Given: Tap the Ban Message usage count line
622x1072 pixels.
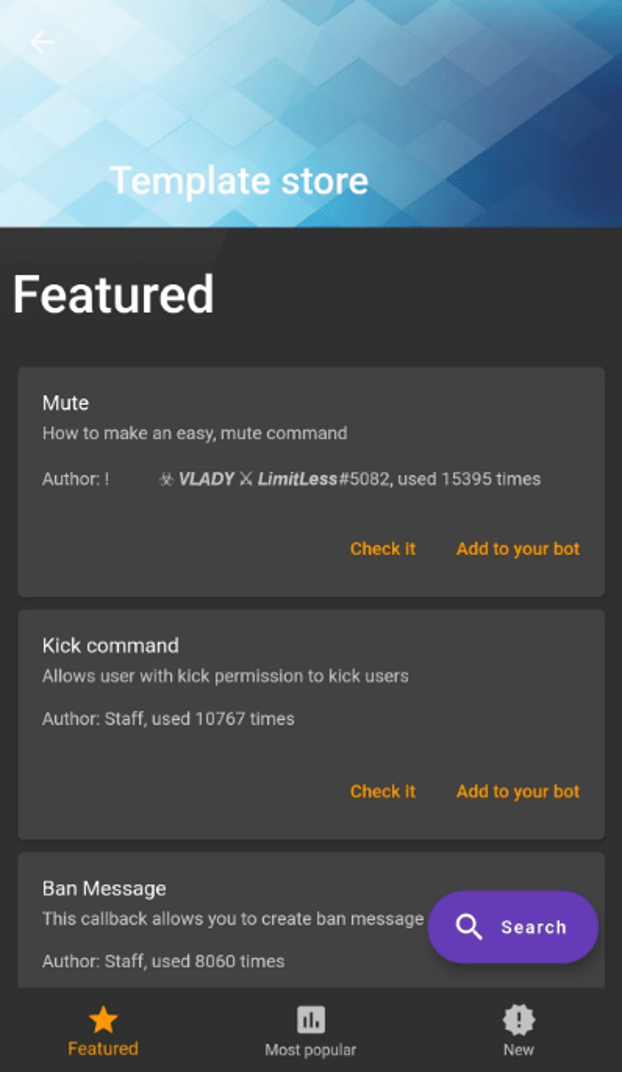Looking at the screenshot, I should 163,961.
